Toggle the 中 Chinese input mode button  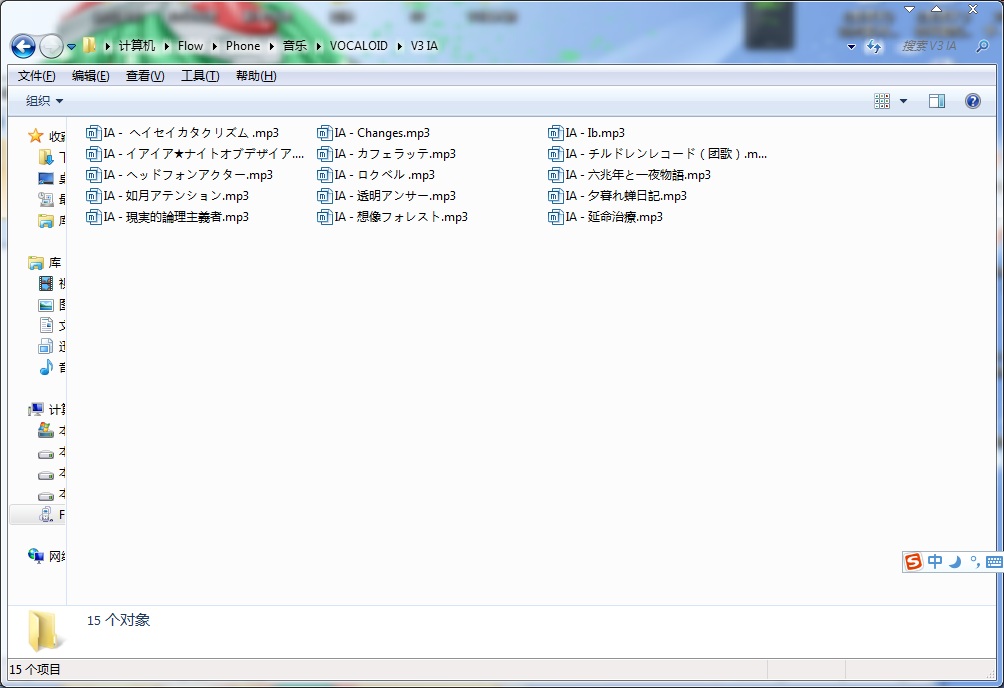935,562
